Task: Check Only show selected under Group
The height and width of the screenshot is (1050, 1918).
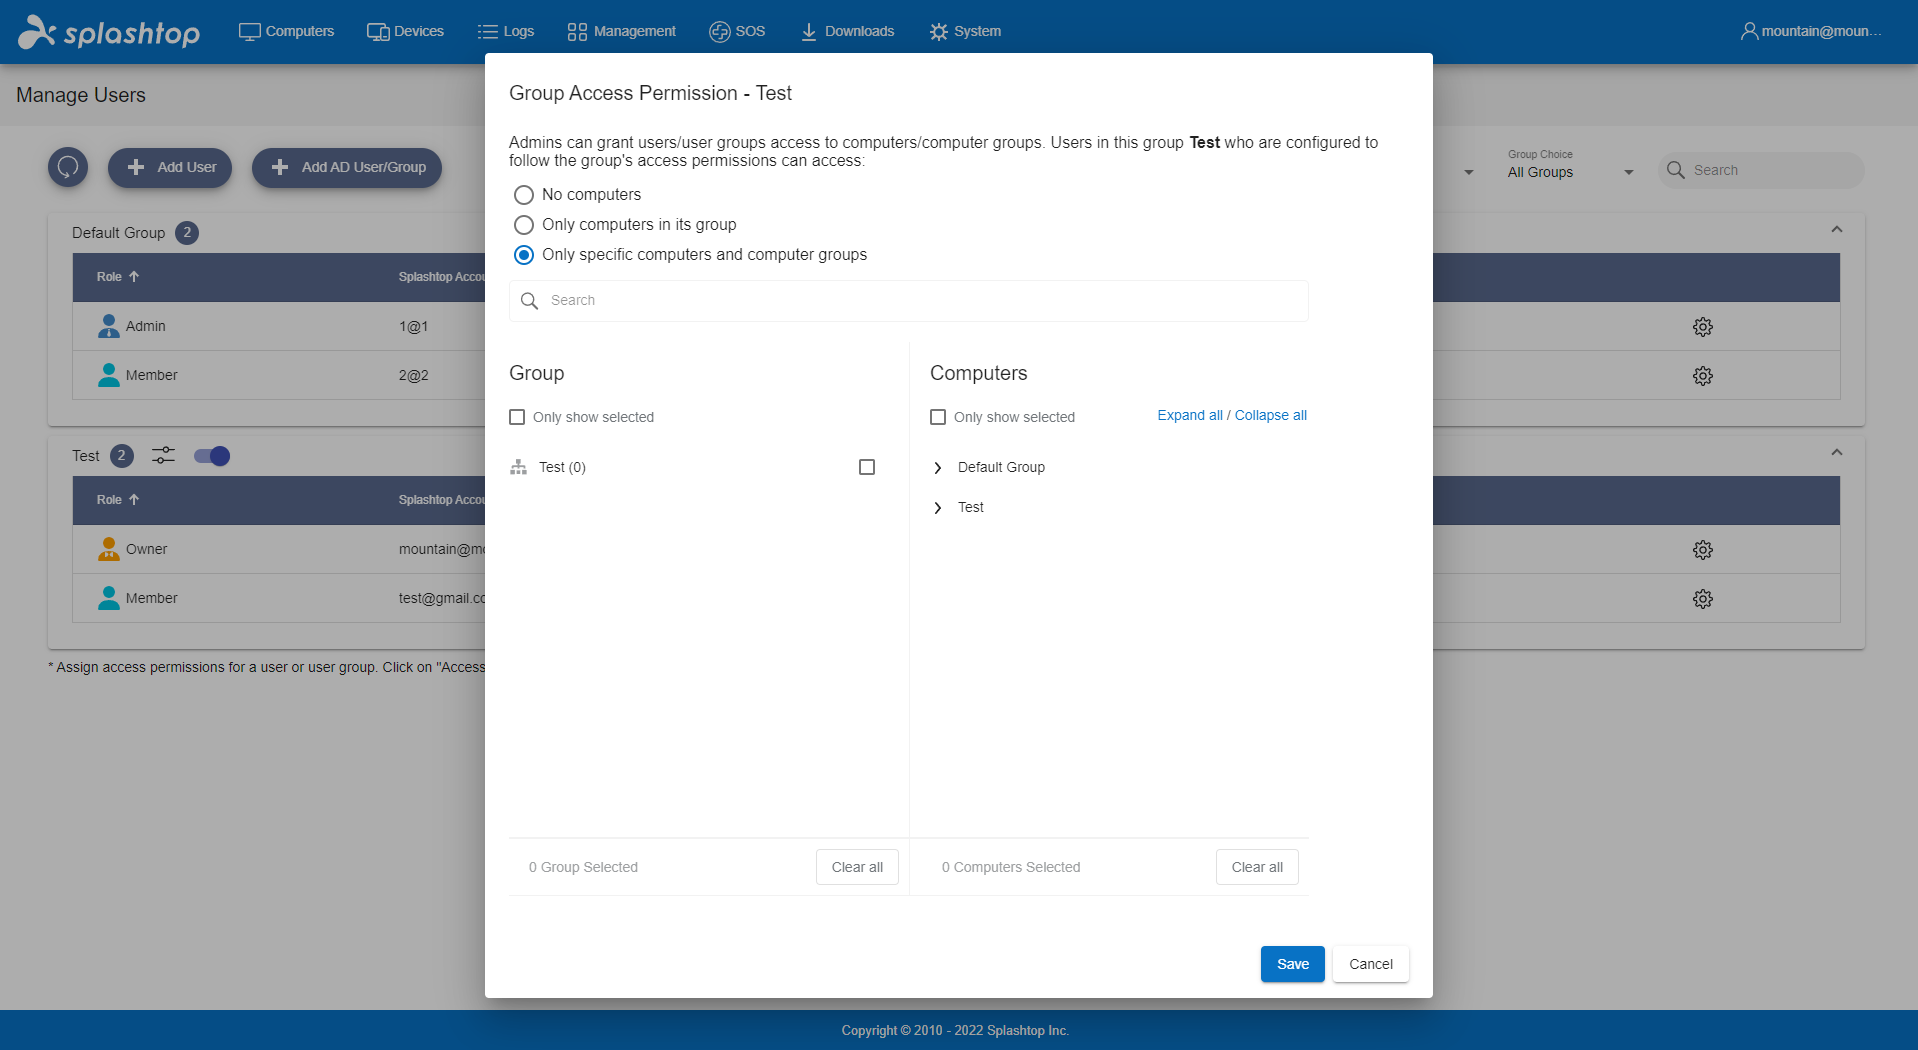Action: [517, 417]
